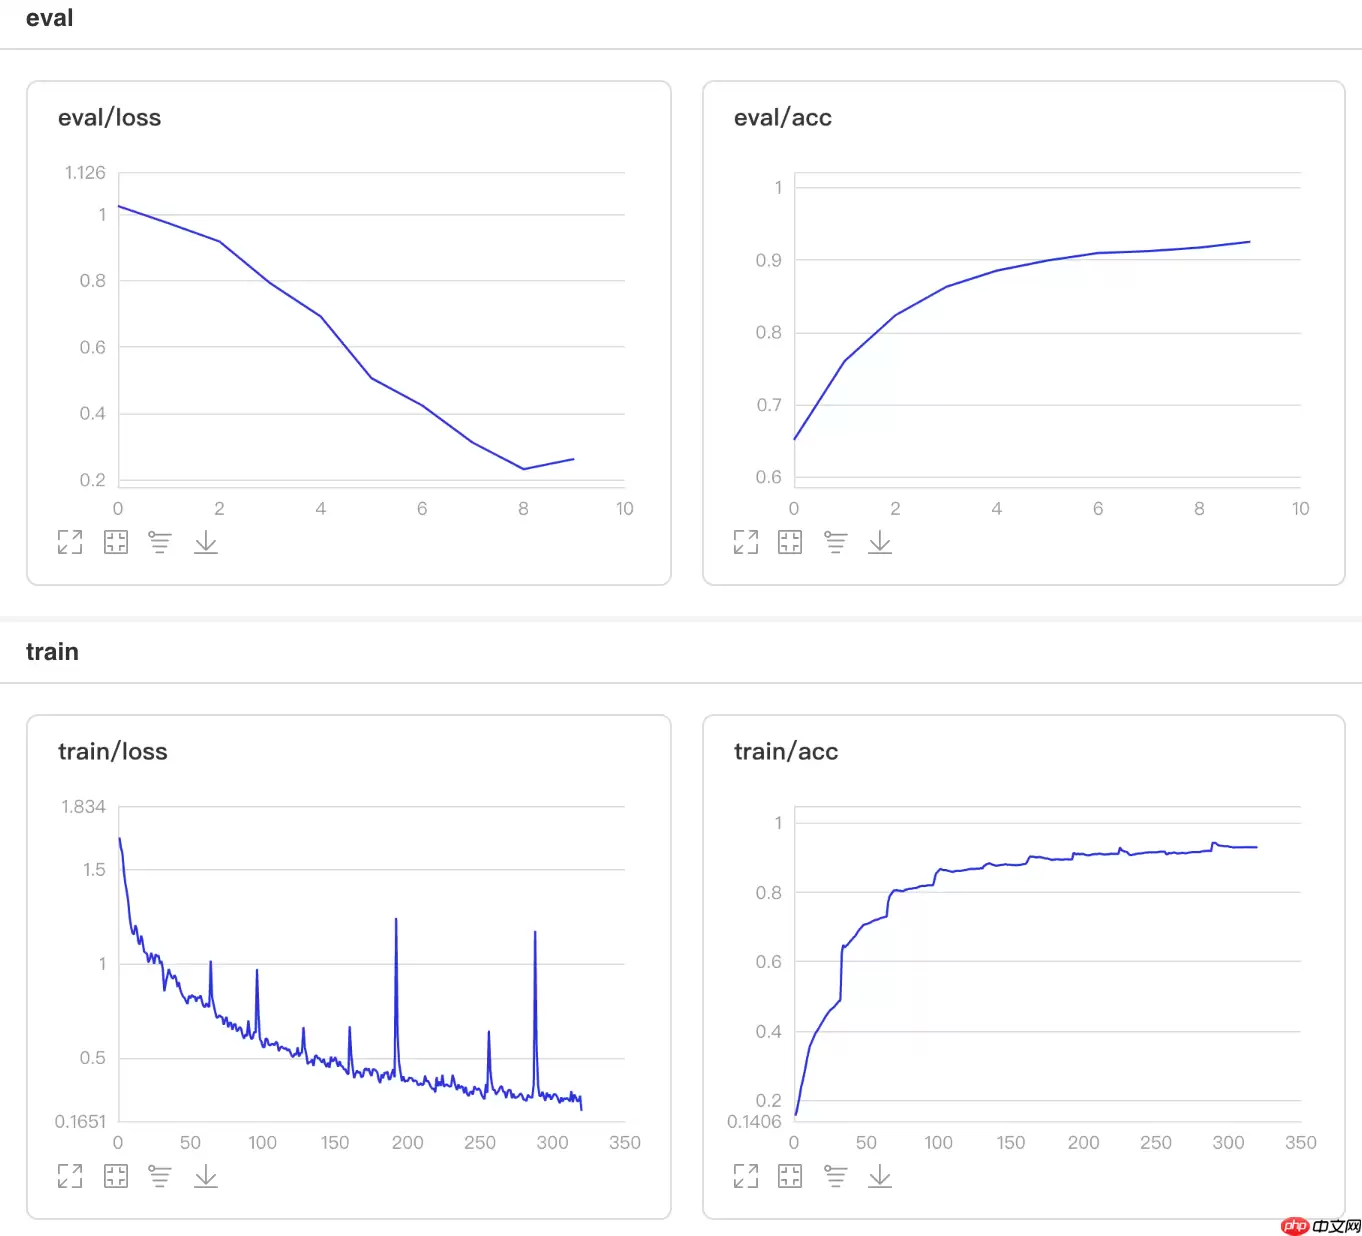Maximize the eval/loss chart
The image size is (1362, 1236).
70,542
